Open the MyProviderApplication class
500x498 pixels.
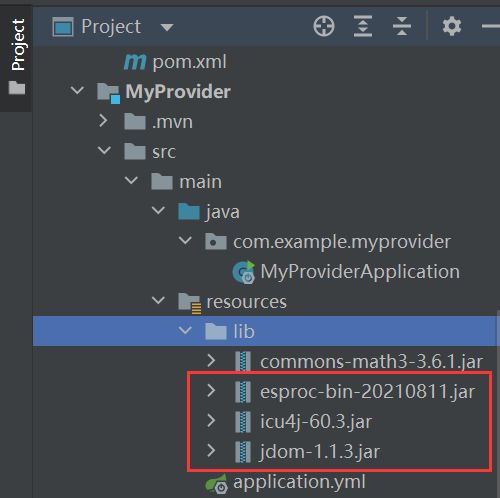tap(360, 272)
